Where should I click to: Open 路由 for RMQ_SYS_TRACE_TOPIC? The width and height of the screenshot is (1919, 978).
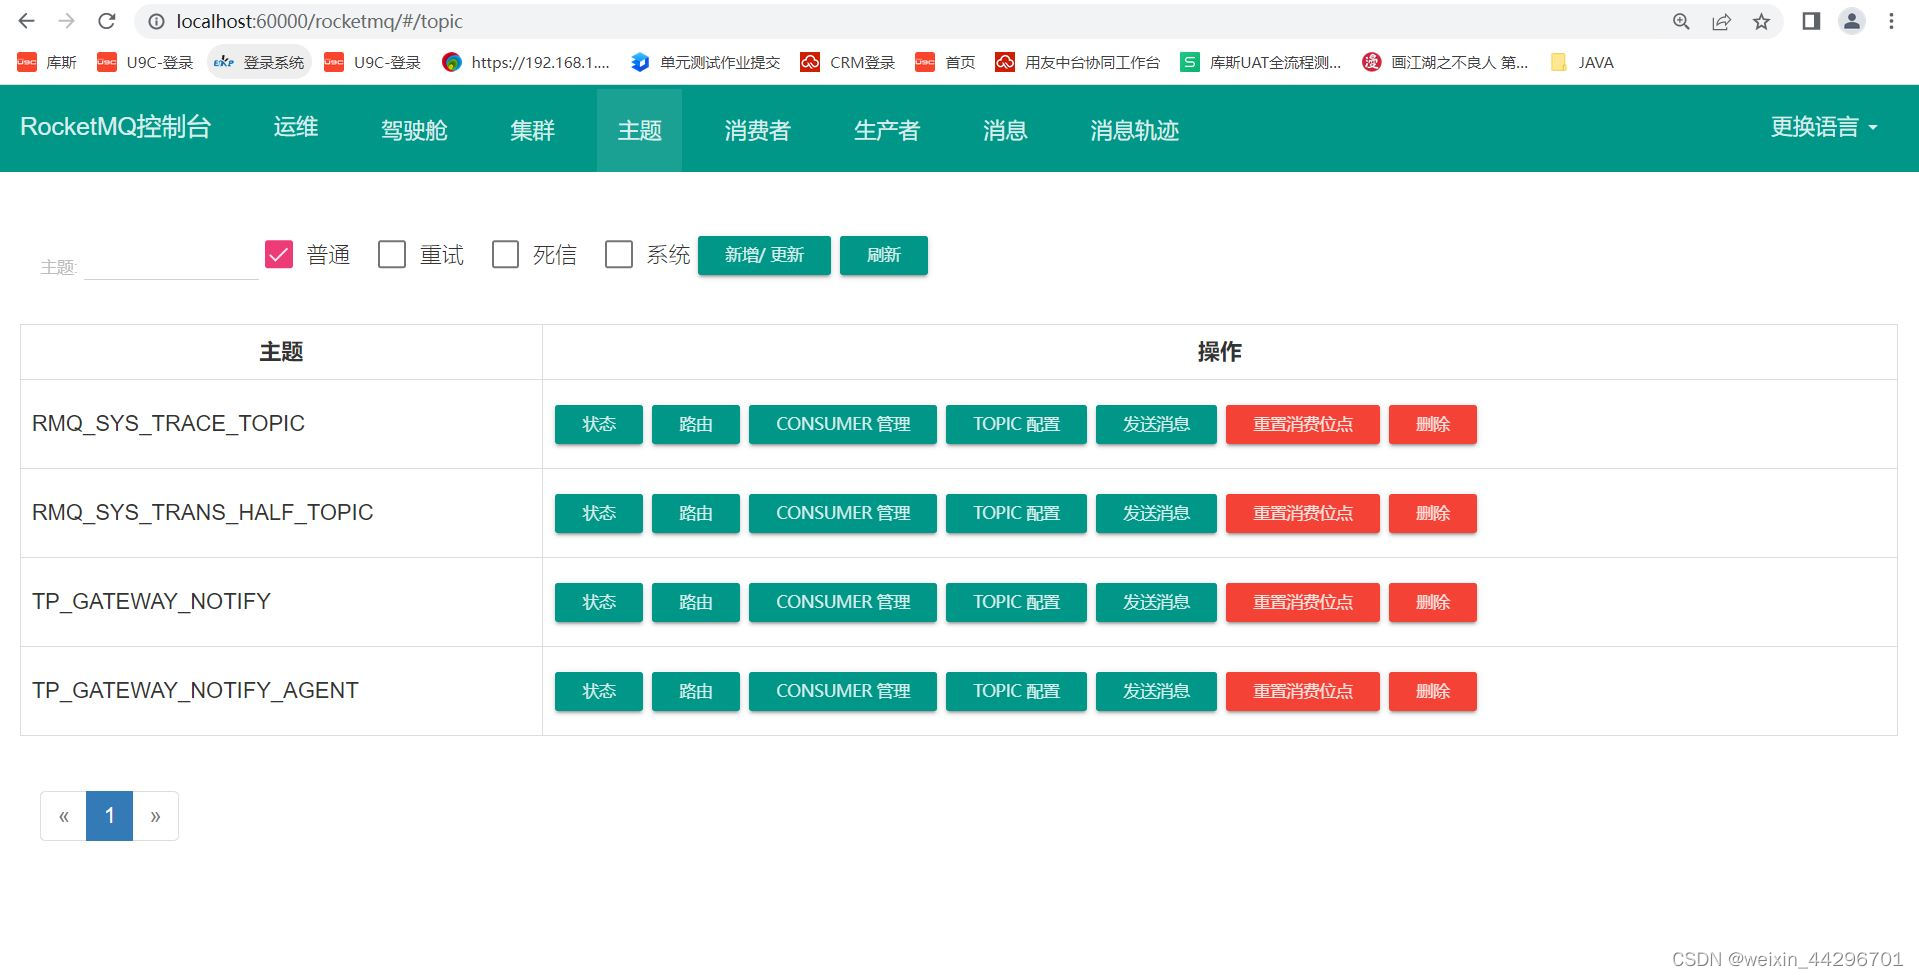696,424
